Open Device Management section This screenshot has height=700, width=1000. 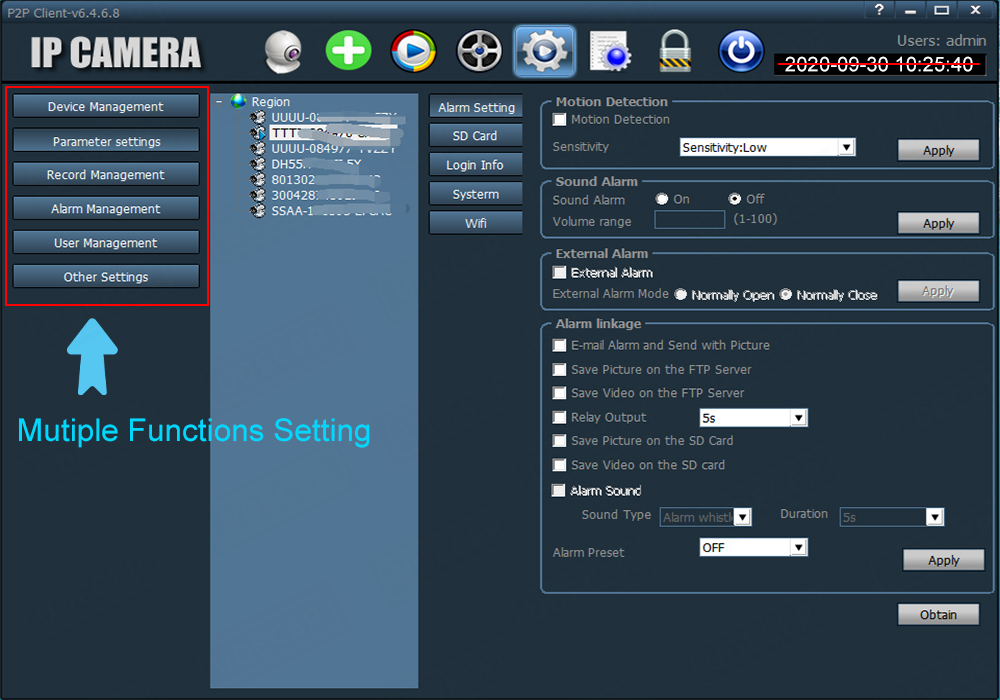(106, 107)
